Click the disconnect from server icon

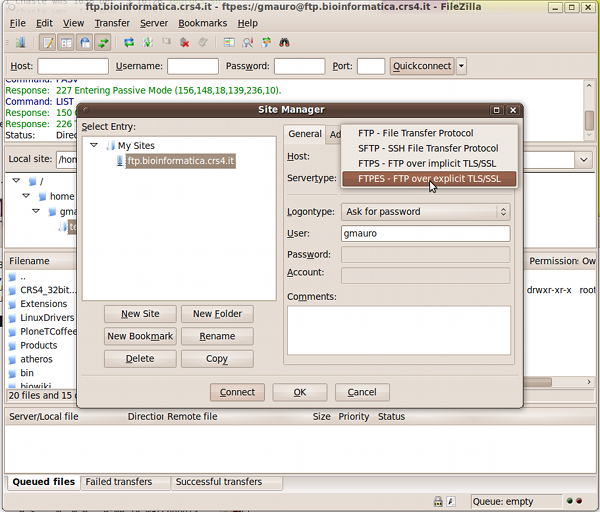pos(184,42)
